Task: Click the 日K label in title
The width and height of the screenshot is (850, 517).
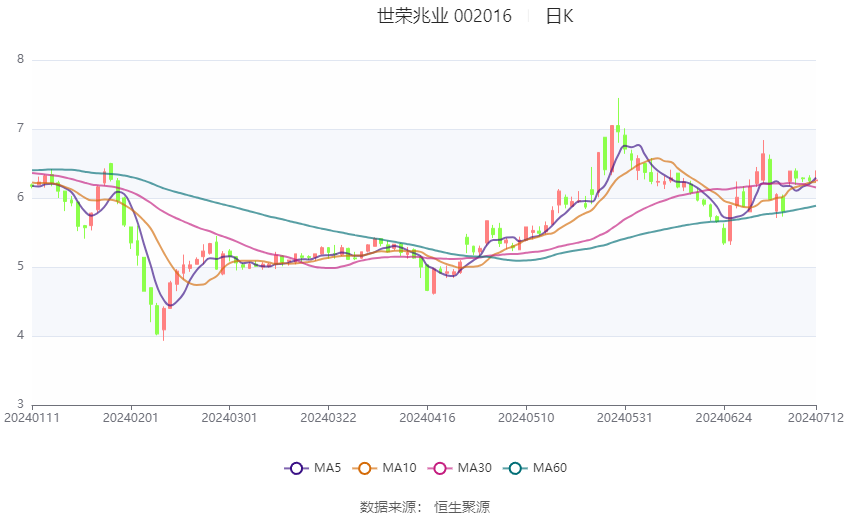Action: [x=559, y=16]
